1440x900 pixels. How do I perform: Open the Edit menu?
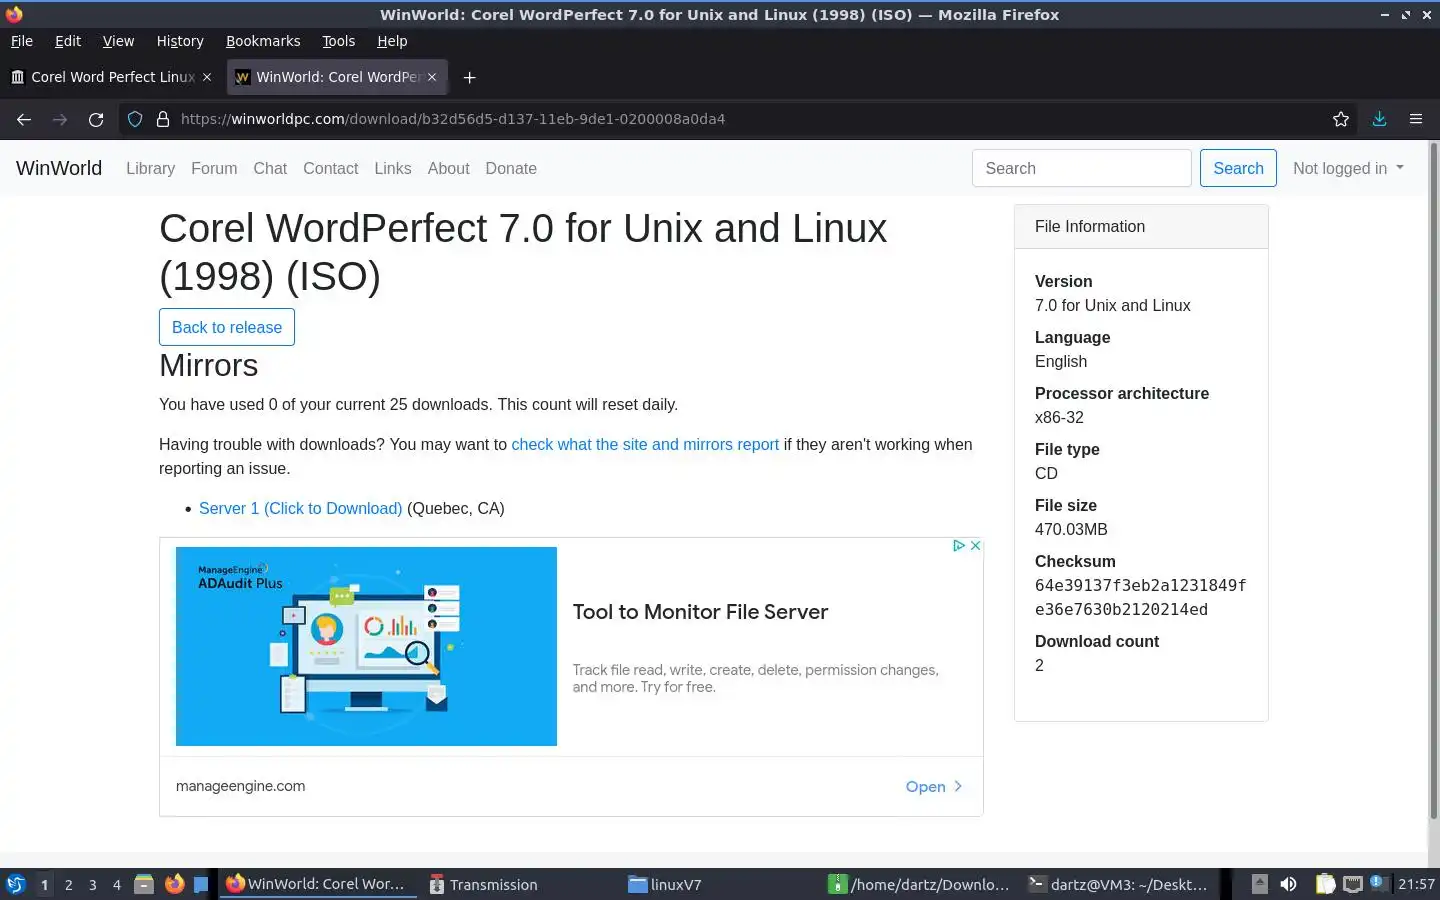point(68,41)
